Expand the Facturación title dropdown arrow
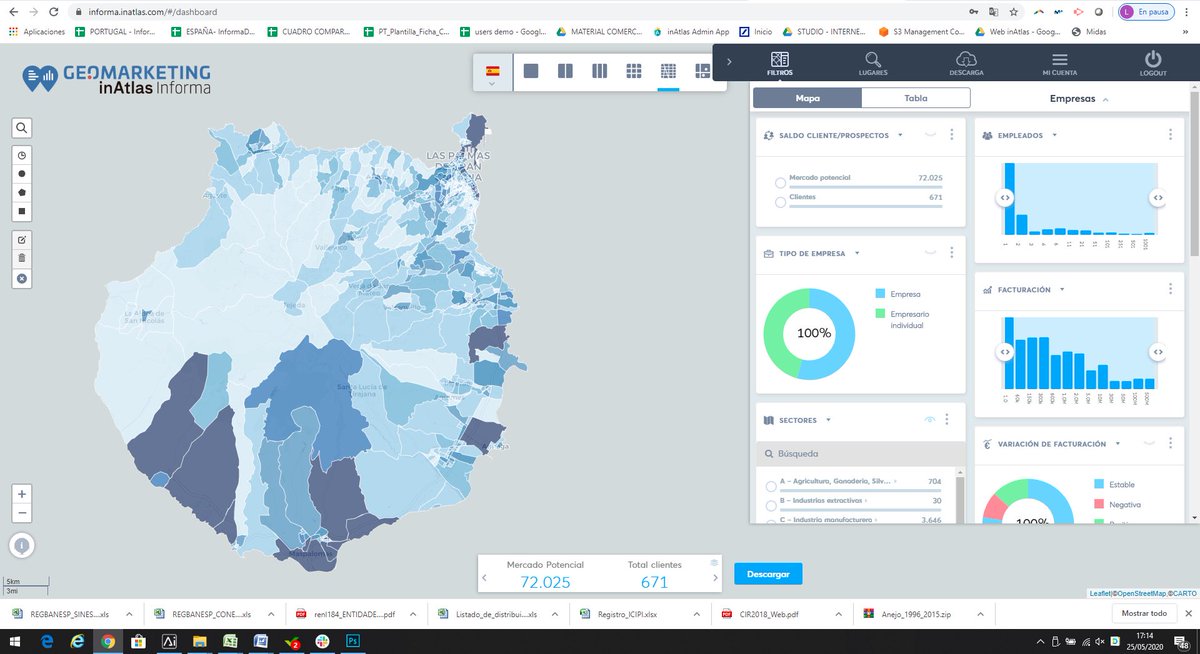Image resolution: width=1200 pixels, height=654 pixels. (1062, 290)
